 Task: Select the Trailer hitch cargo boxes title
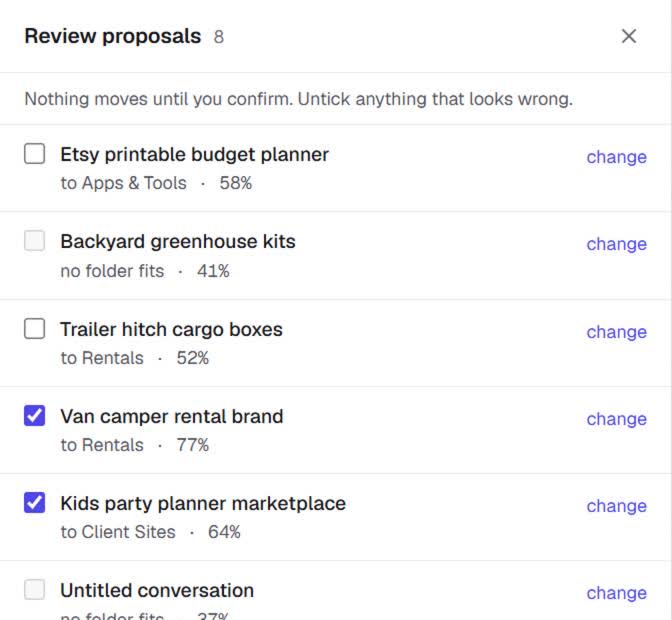tap(171, 329)
